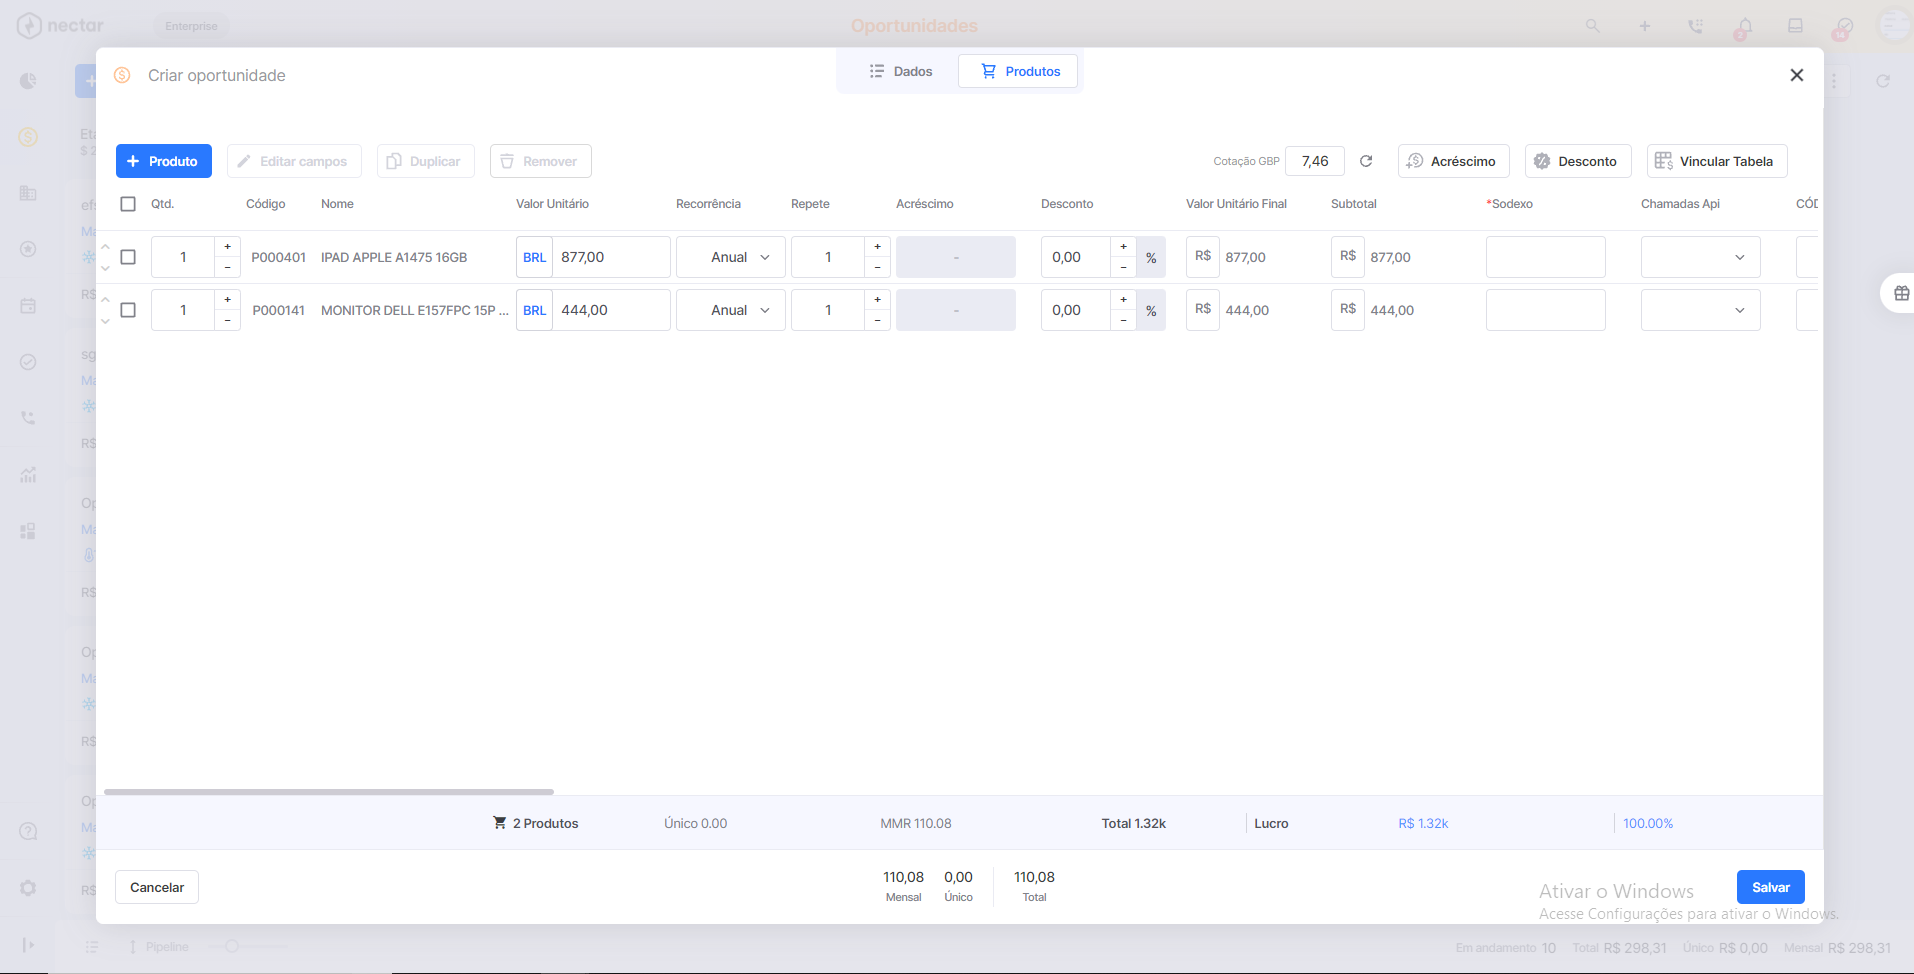Increase Repete value in MONITOR DELL row
Screen dimensions: 1914x974
pyautogui.click(x=878, y=300)
